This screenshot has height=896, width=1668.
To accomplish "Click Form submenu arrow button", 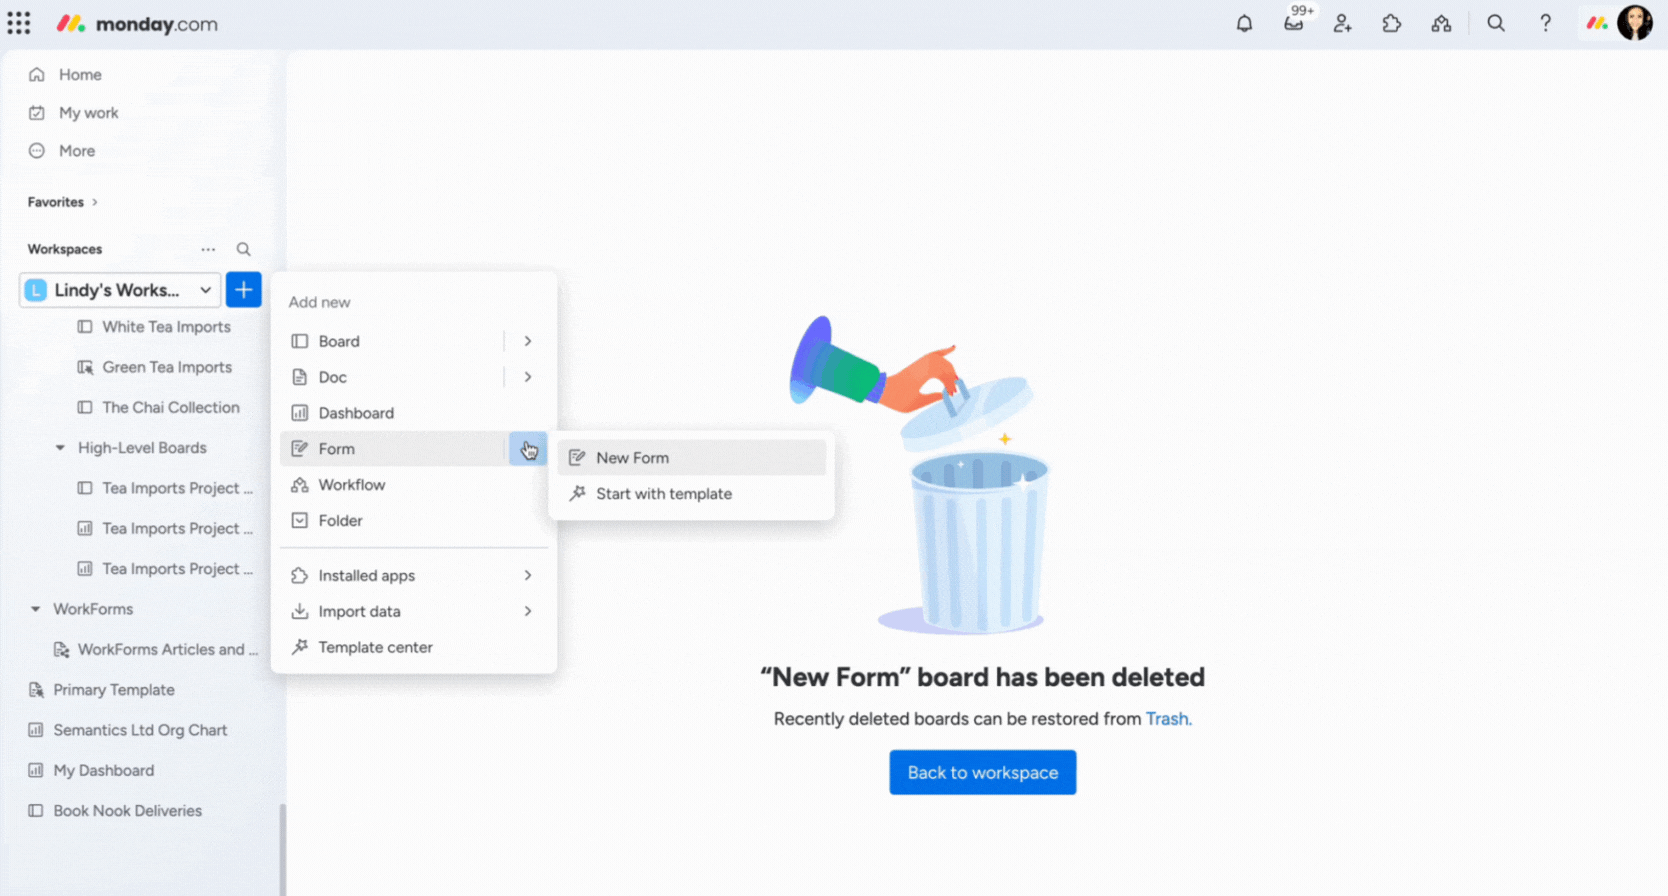I will [x=528, y=449].
